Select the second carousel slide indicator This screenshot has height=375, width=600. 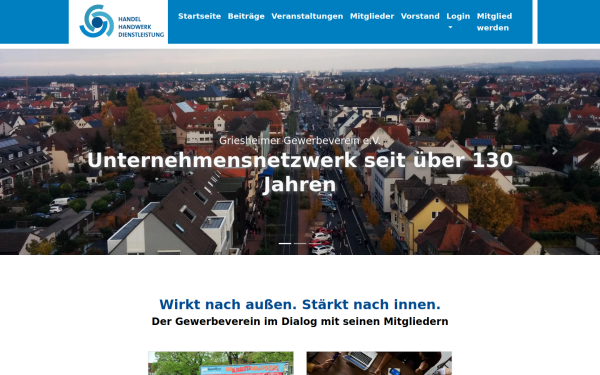point(300,243)
